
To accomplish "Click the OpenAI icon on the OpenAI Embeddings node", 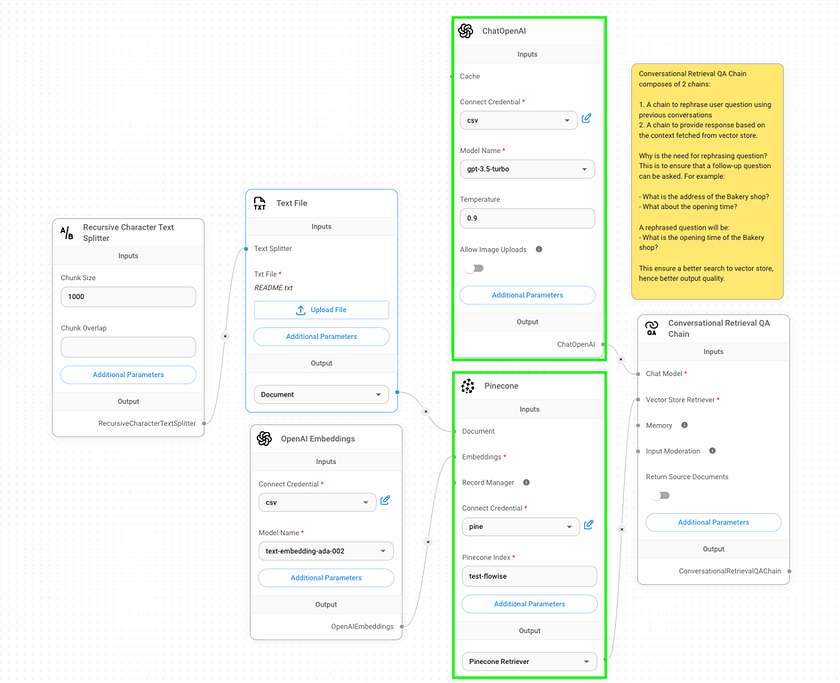I will click(262, 438).
